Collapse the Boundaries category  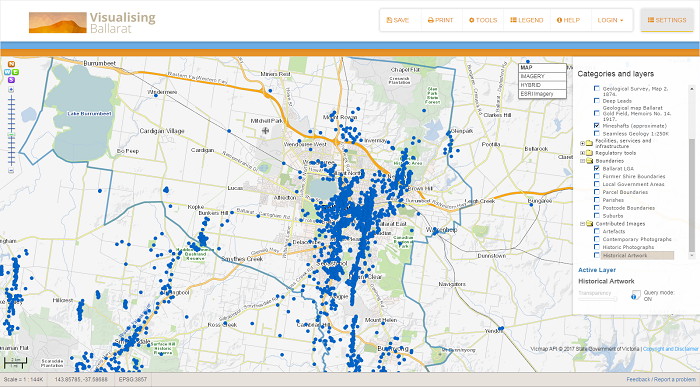(583, 161)
